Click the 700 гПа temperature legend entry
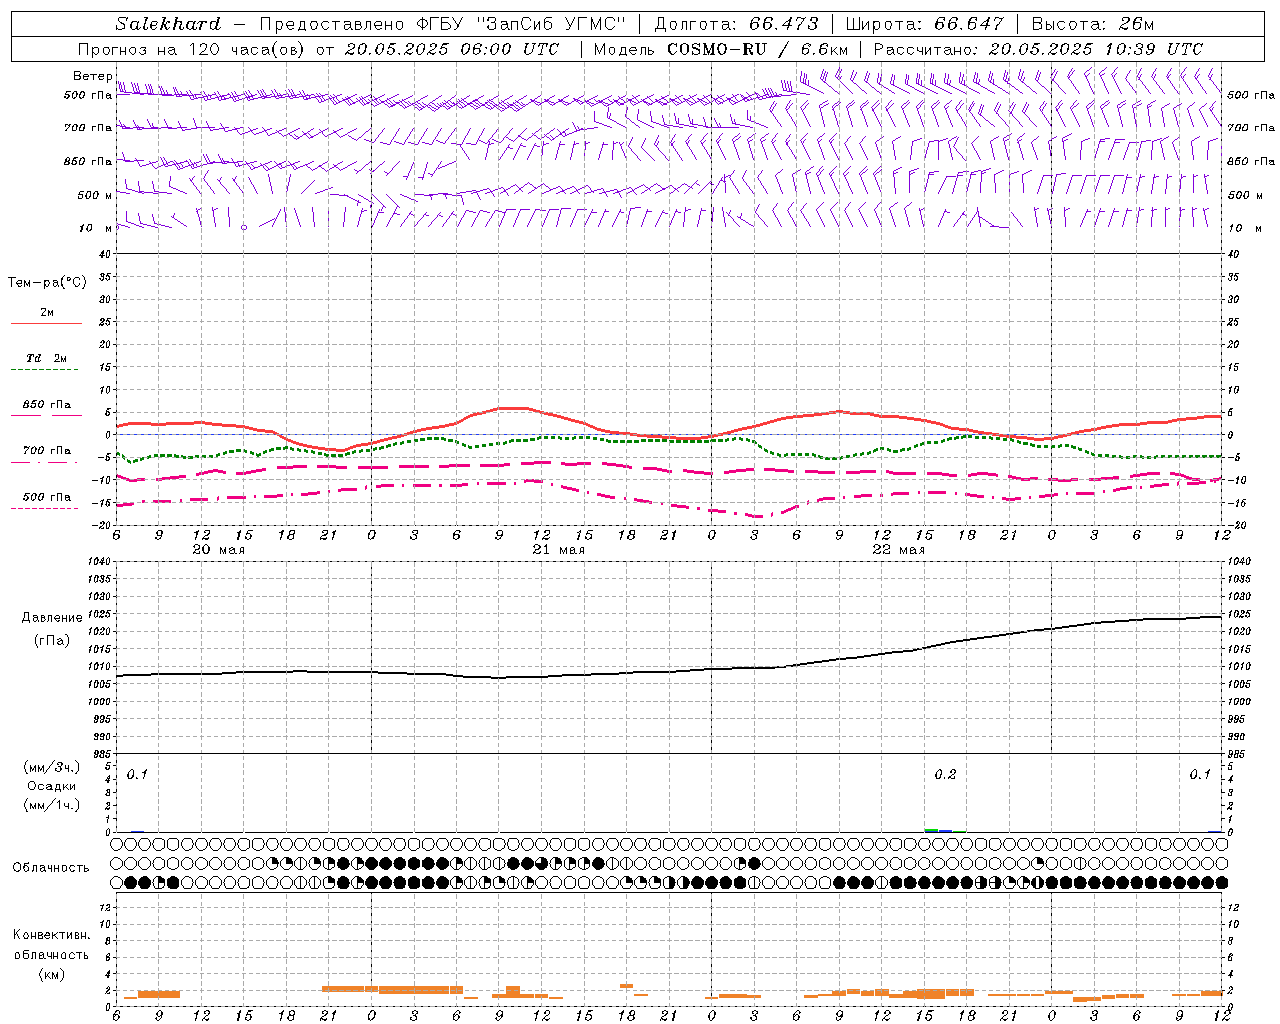Image resolution: width=1280 pixels, height=1024 pixels. click(46, 451)
